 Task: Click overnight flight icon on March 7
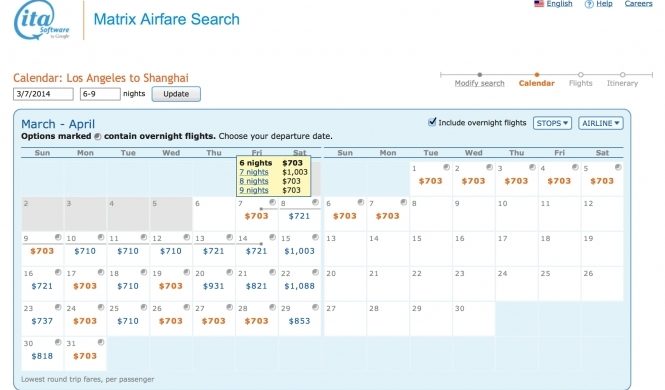(x=272, y=202)
